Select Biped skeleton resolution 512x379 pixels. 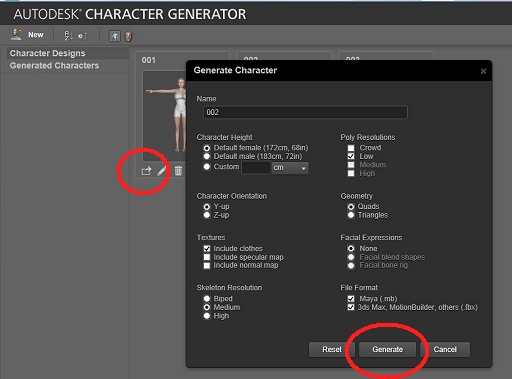[x=207, y=299]
